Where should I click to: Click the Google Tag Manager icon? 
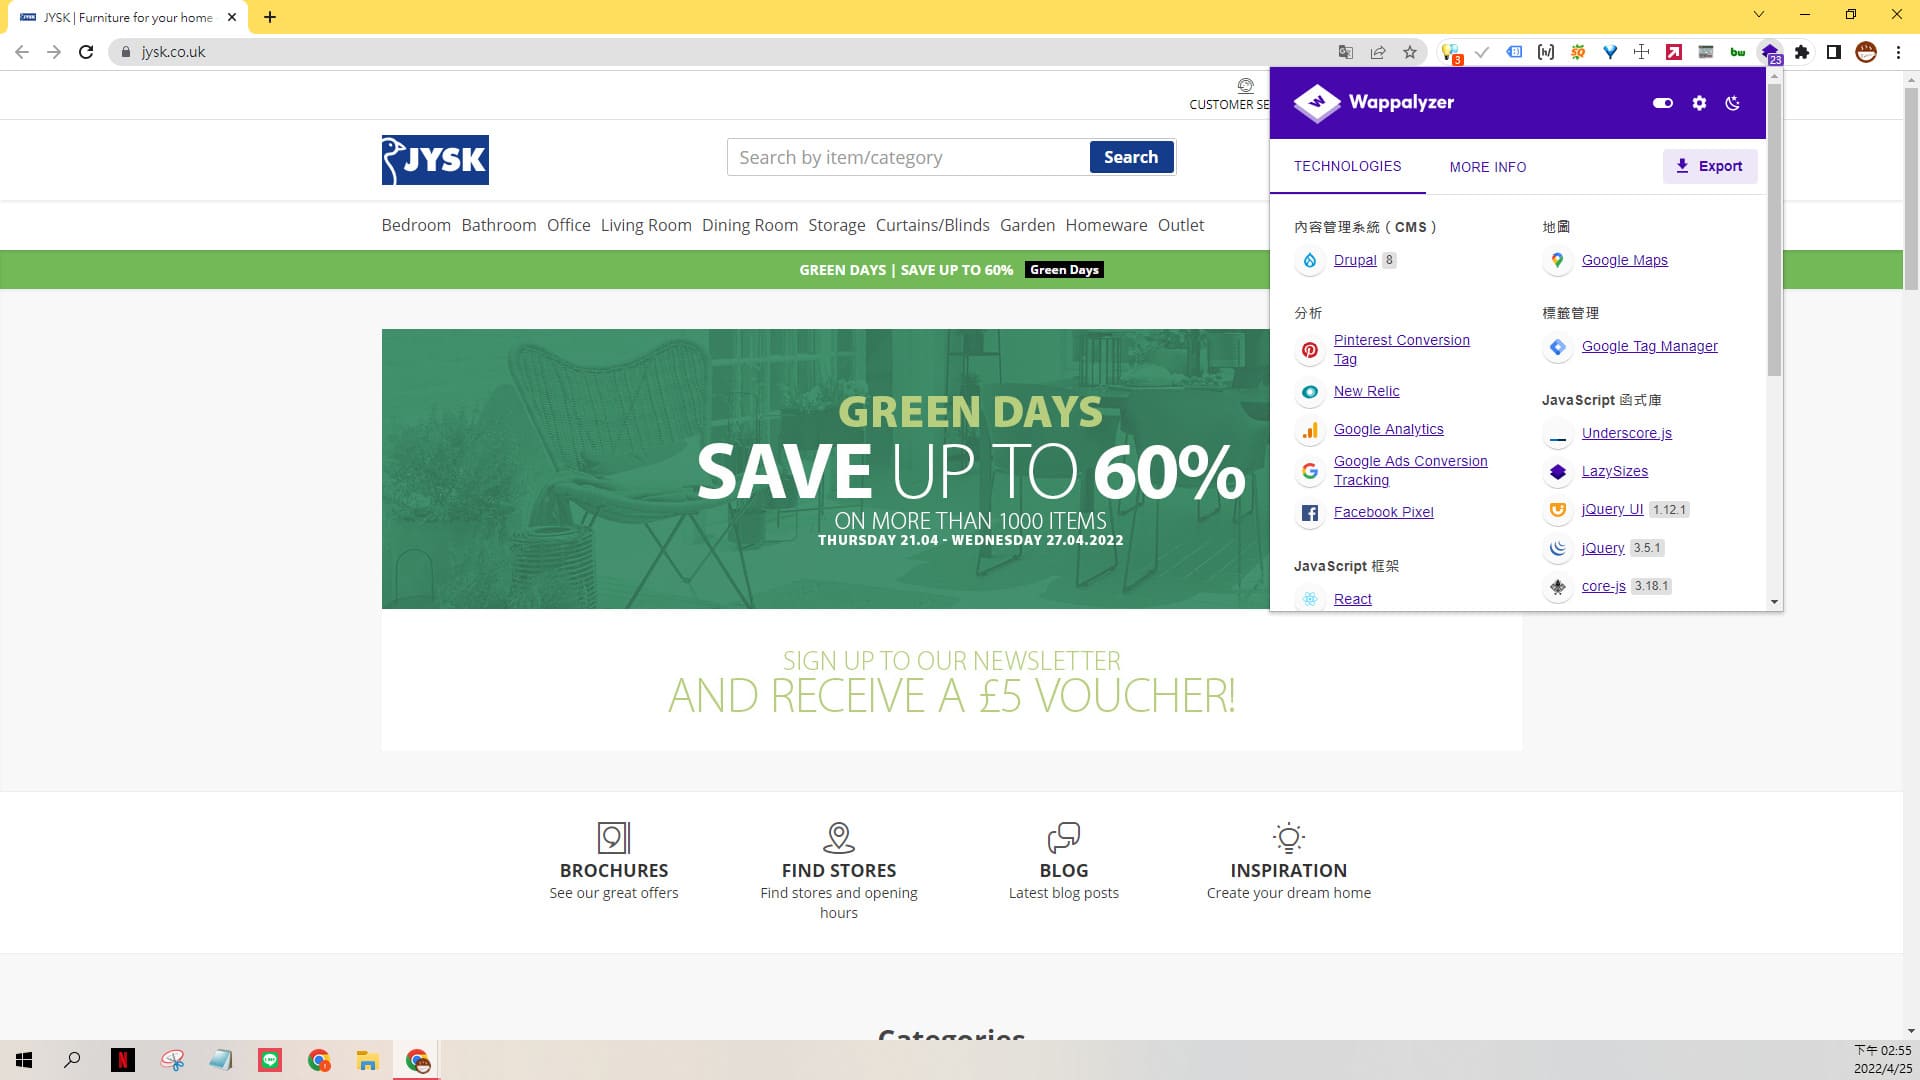pyautogui.click(x=1556, y=345)
